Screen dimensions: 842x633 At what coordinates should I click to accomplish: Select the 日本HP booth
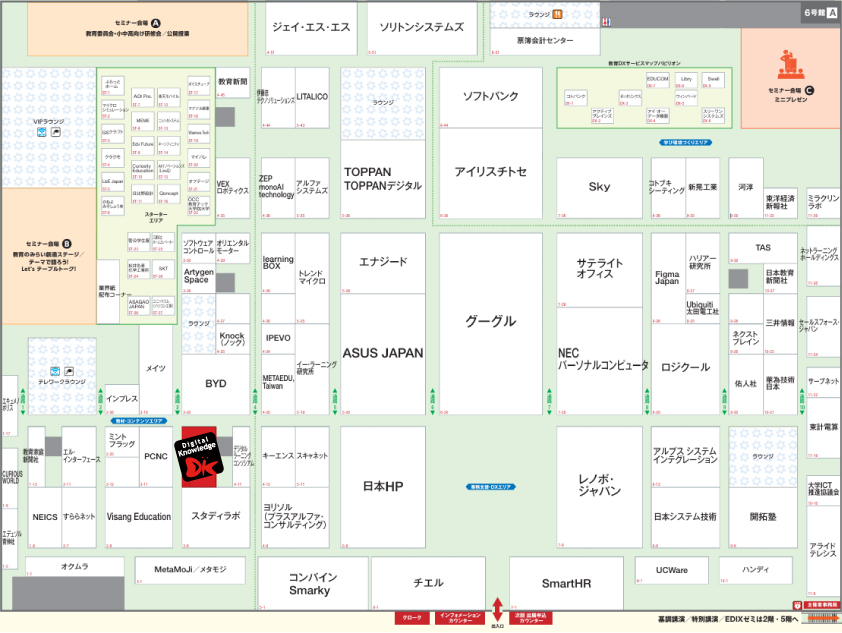[x=383, y=487]
